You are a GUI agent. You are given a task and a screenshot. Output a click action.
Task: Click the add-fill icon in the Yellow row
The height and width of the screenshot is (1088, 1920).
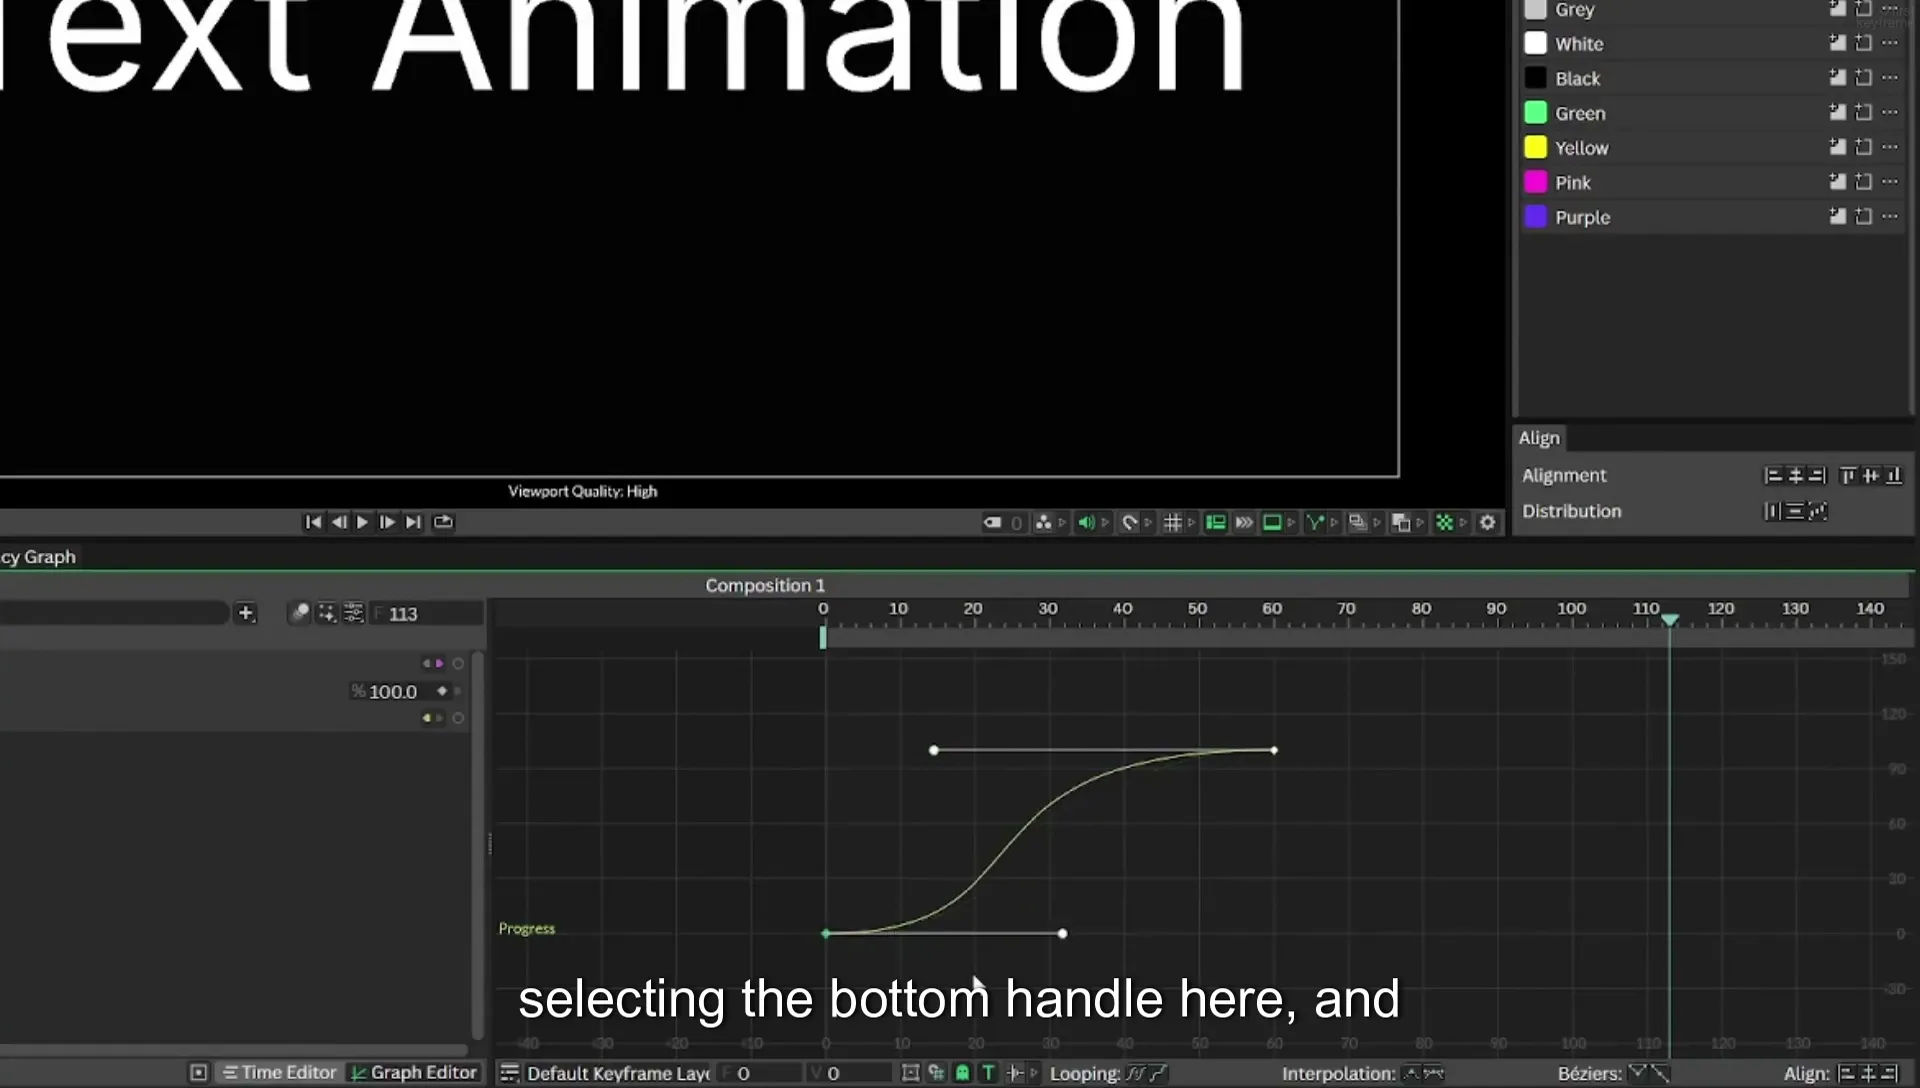coord(1838,147)
